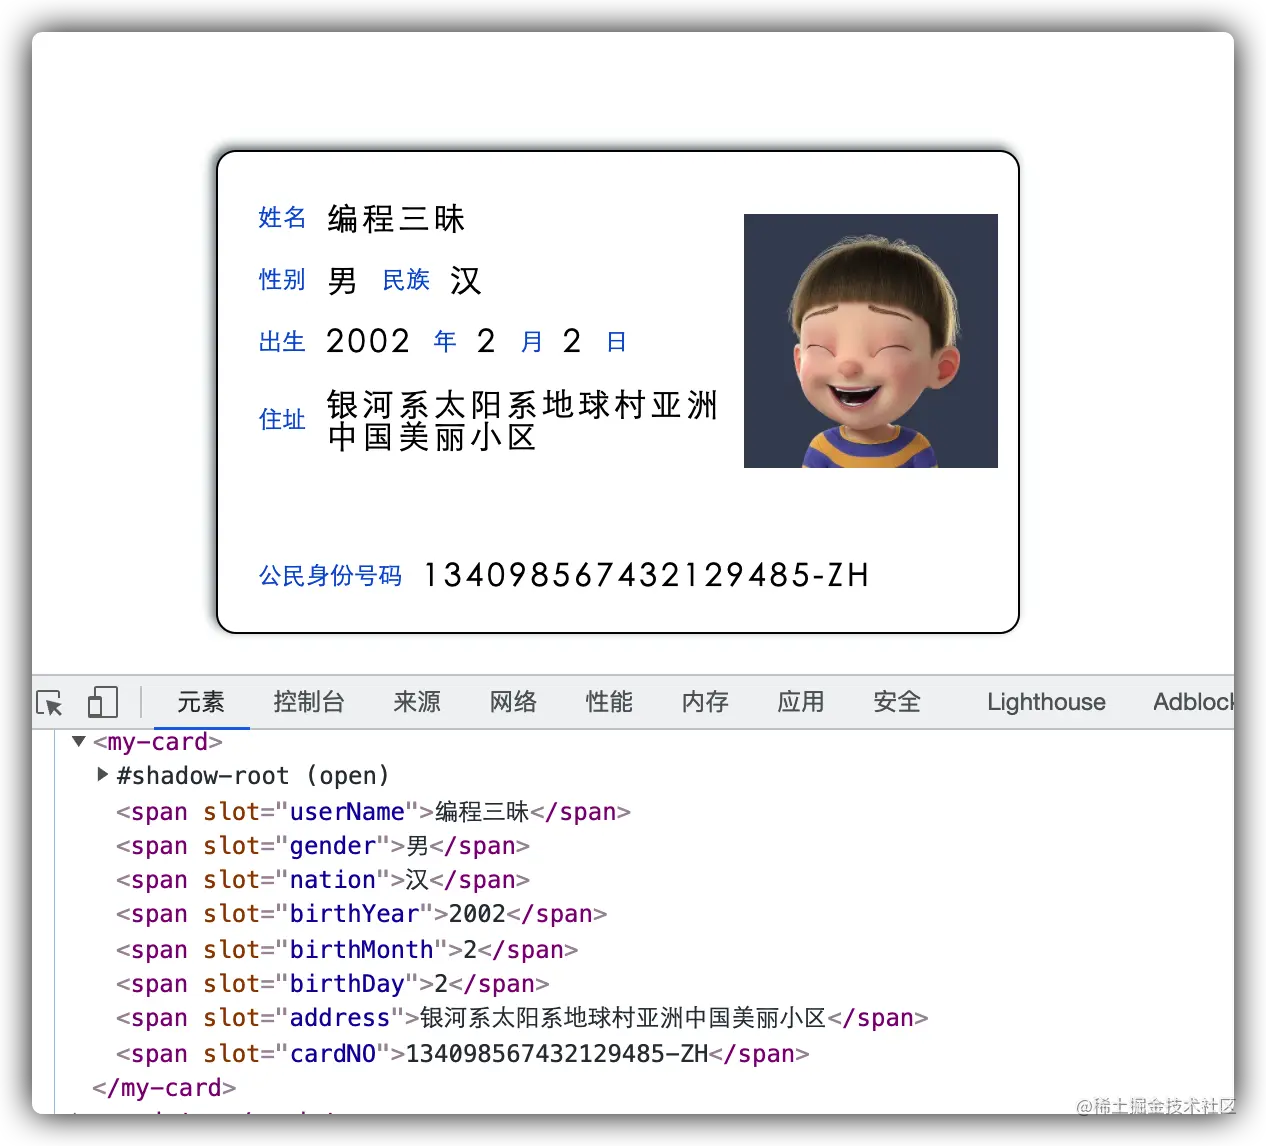Screen dimensions: 1266x1146
Task: Click the 日 label on the card
Action: [616, 342]
